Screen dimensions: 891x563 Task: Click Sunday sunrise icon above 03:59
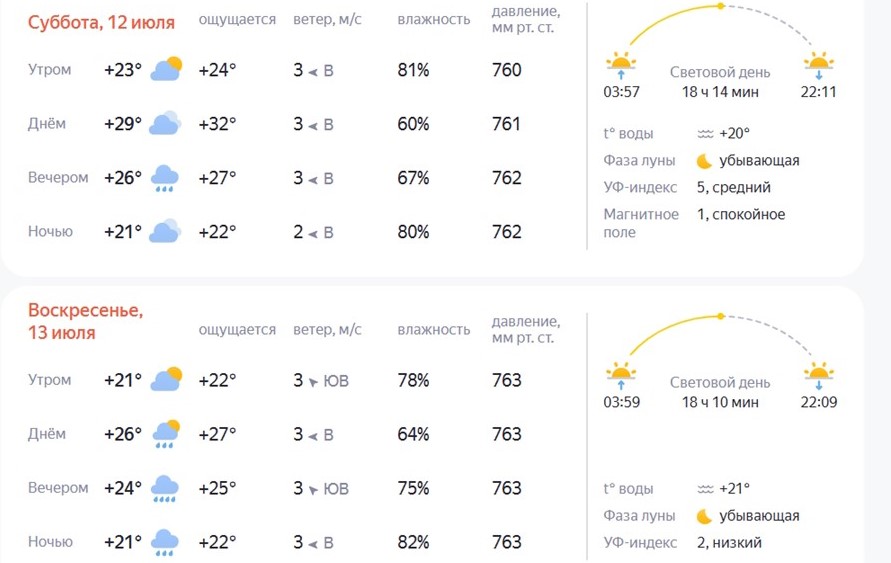click(x=621, y=376)
